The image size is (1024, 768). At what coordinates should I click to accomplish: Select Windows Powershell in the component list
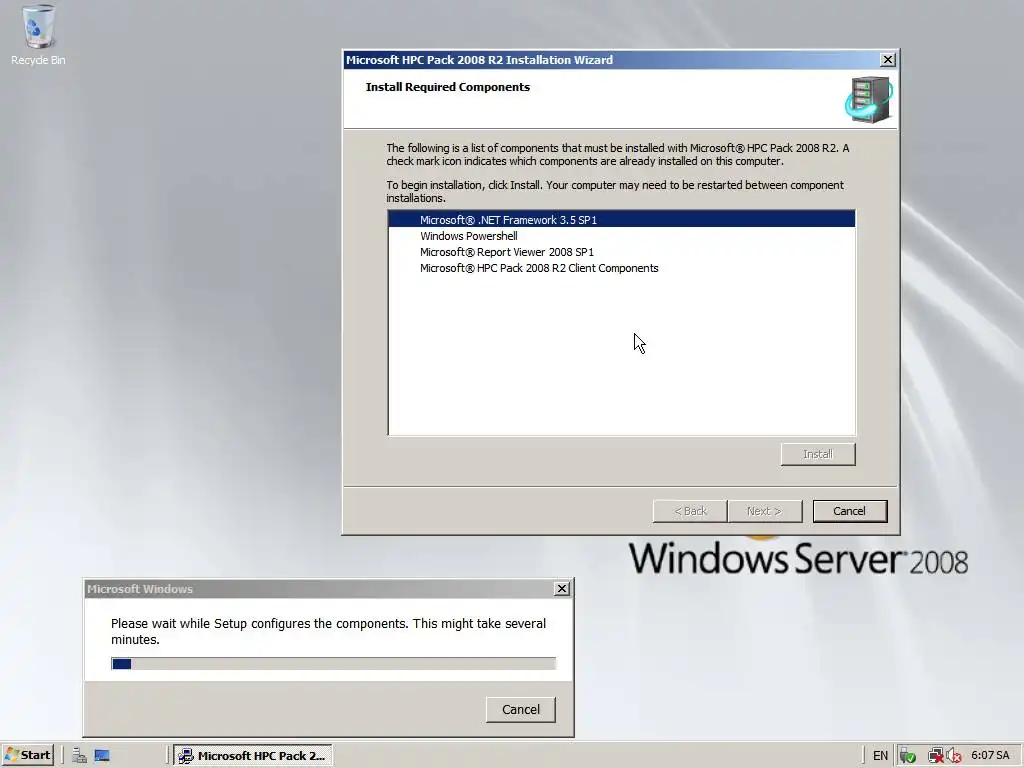pos(621,236)
